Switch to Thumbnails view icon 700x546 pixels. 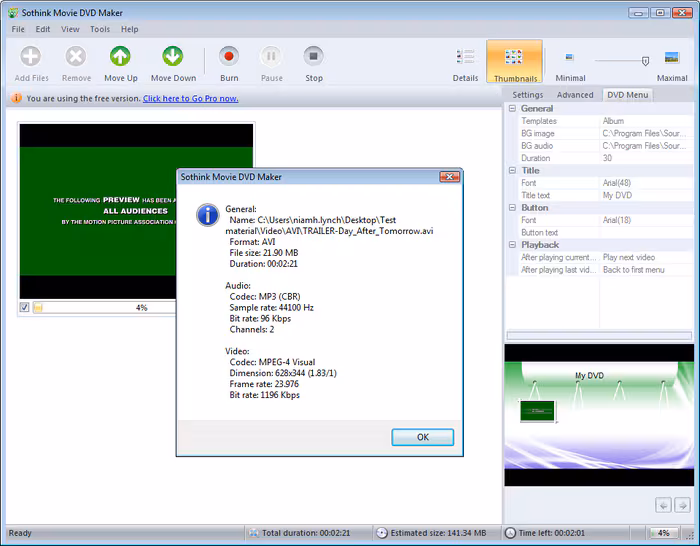[514, 57]
